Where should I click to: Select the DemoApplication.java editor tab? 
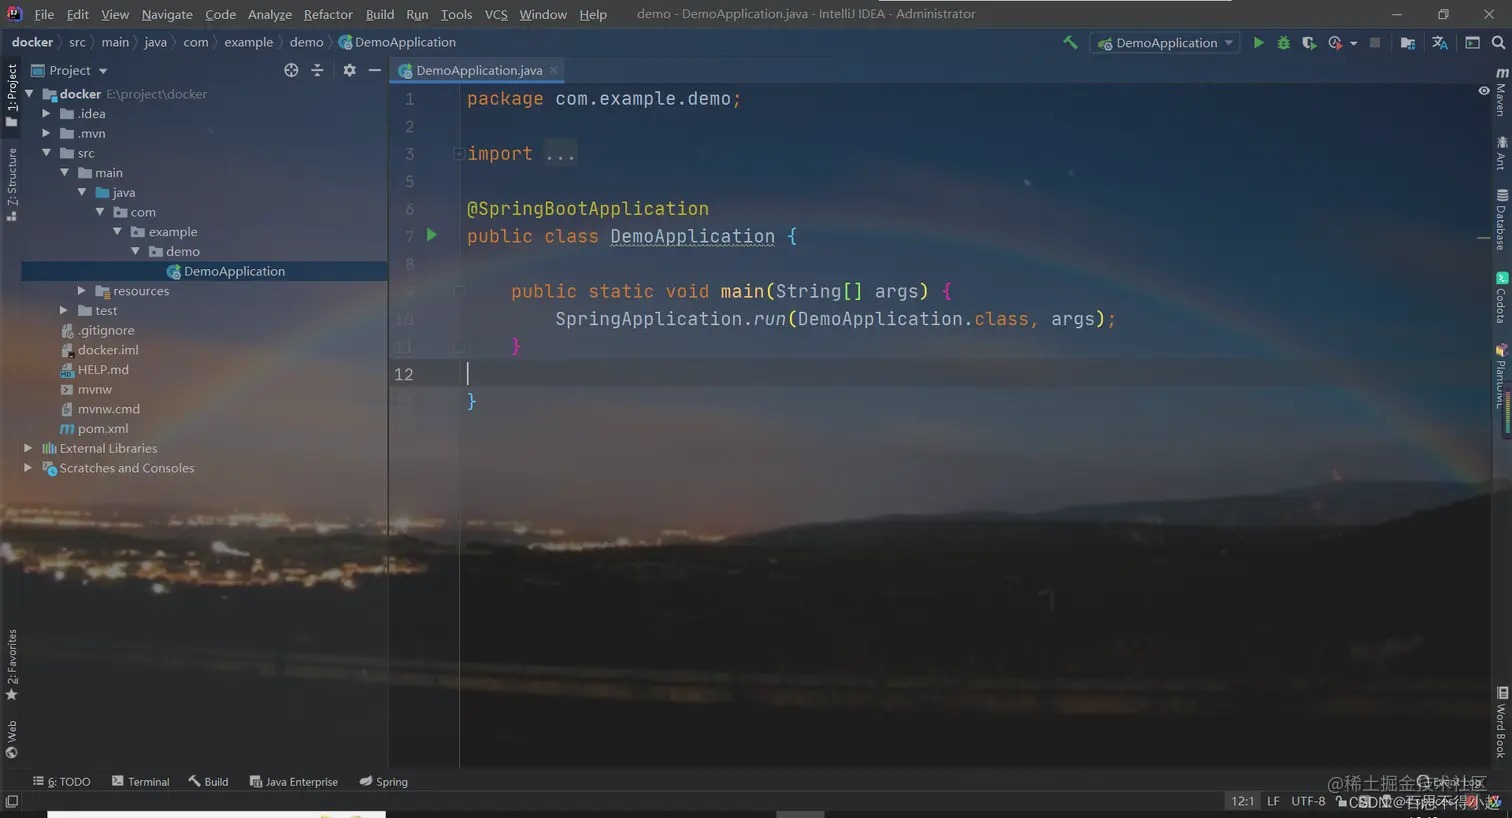479,70
